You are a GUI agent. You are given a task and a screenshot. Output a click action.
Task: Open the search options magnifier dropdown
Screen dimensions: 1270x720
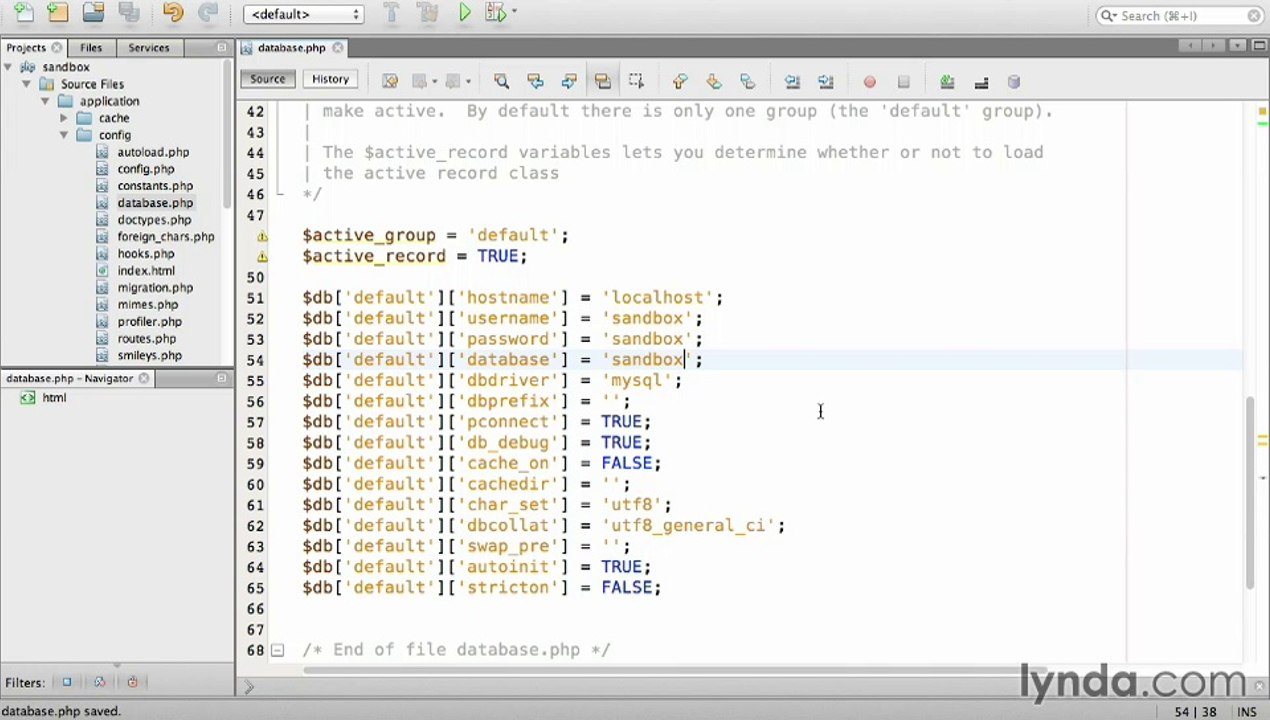[x=1108, y=15]
